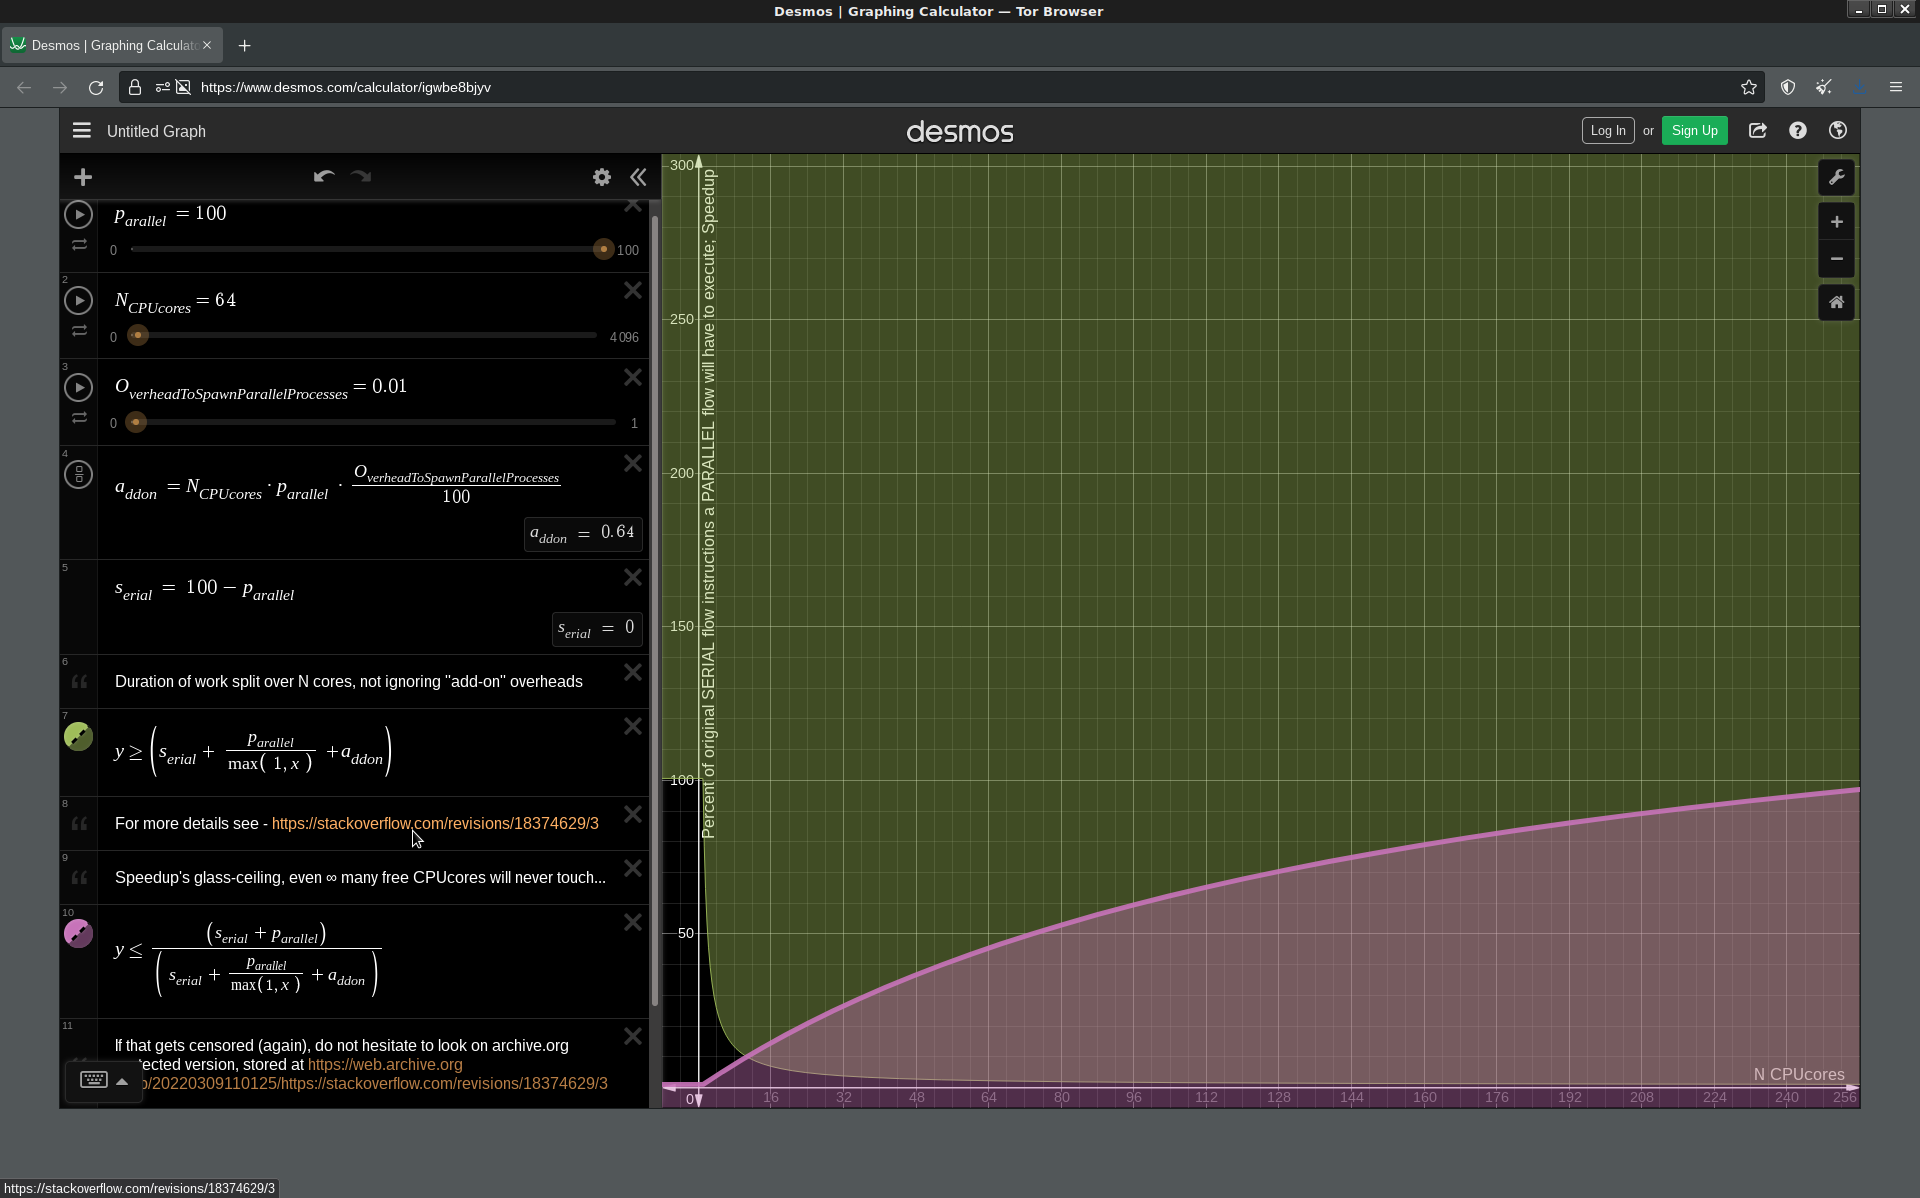Click the expression list scrollbar
1920x1198 pixels.
pyautogui.click(x=655, y=610)
